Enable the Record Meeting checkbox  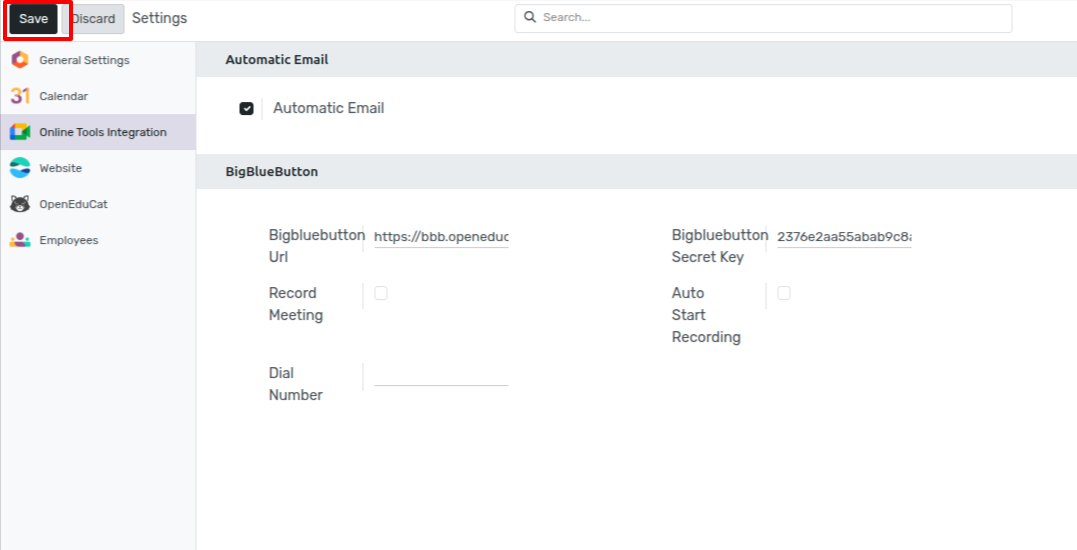[x=381, y=293]
